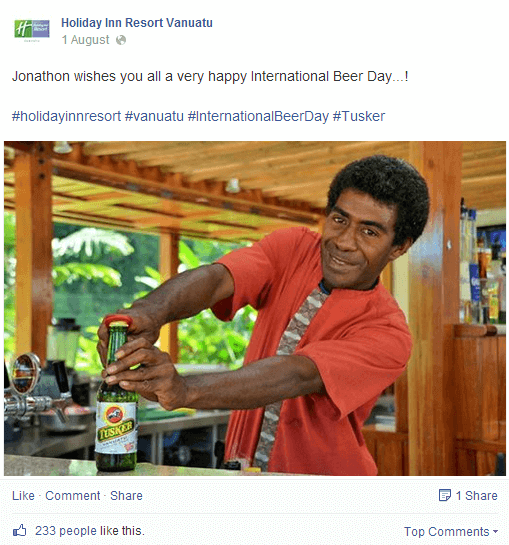The image size is (509, 545).
Task: Show the 233 people who like this
Action: pos(90,531)
